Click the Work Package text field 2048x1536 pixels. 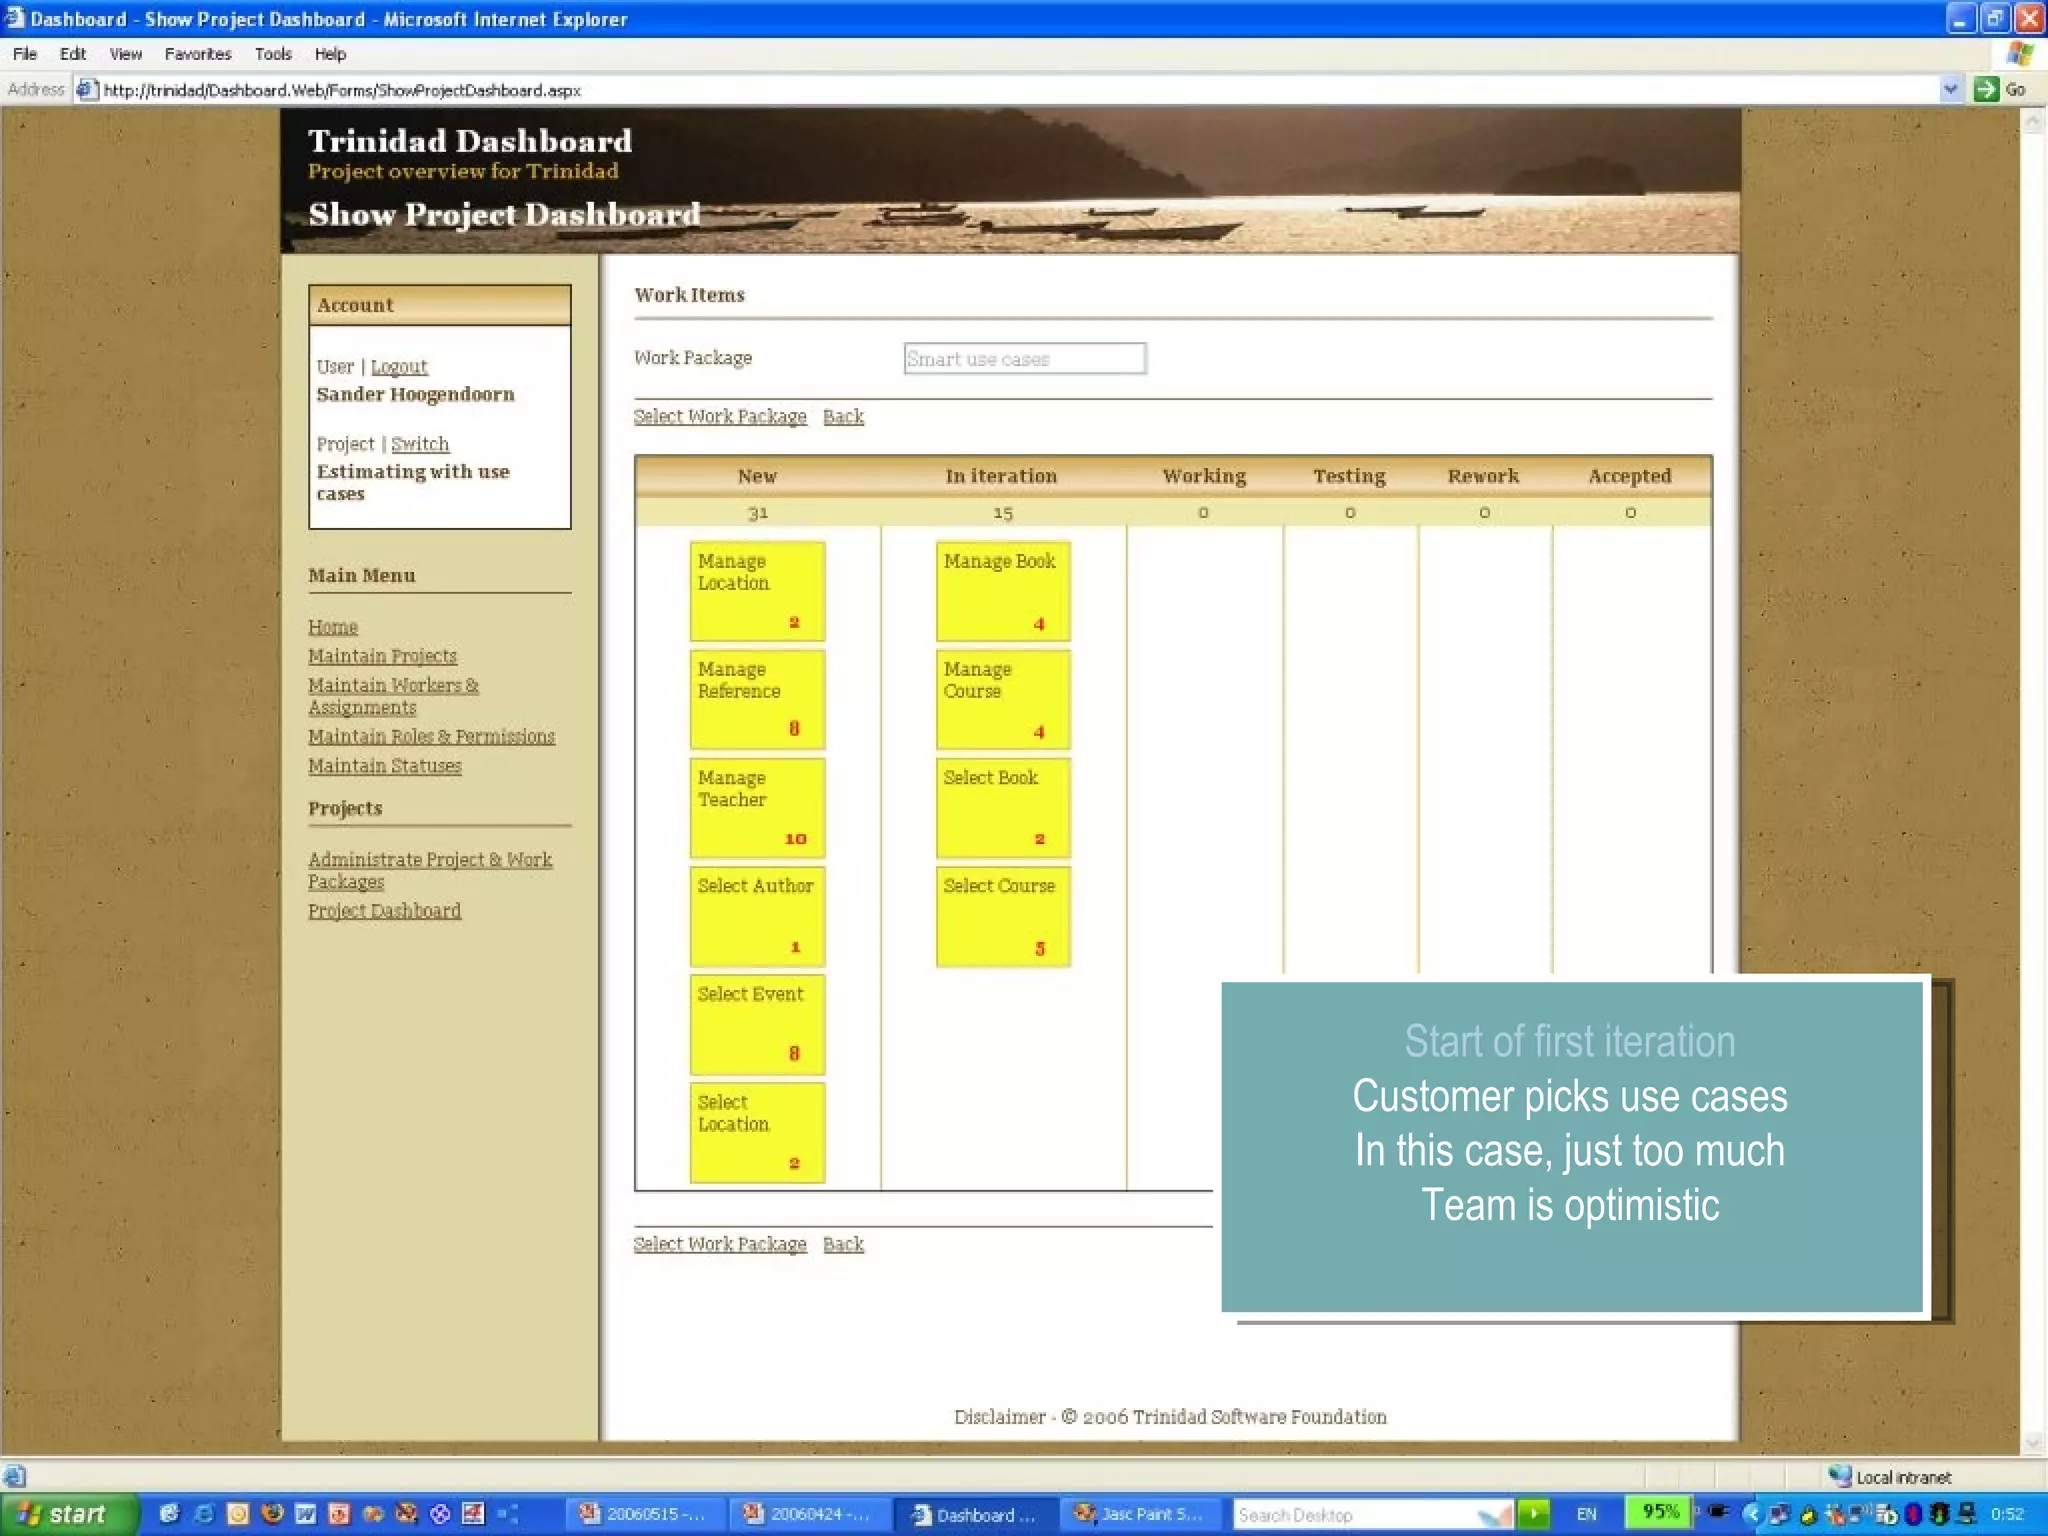[x=1024, y=359]
